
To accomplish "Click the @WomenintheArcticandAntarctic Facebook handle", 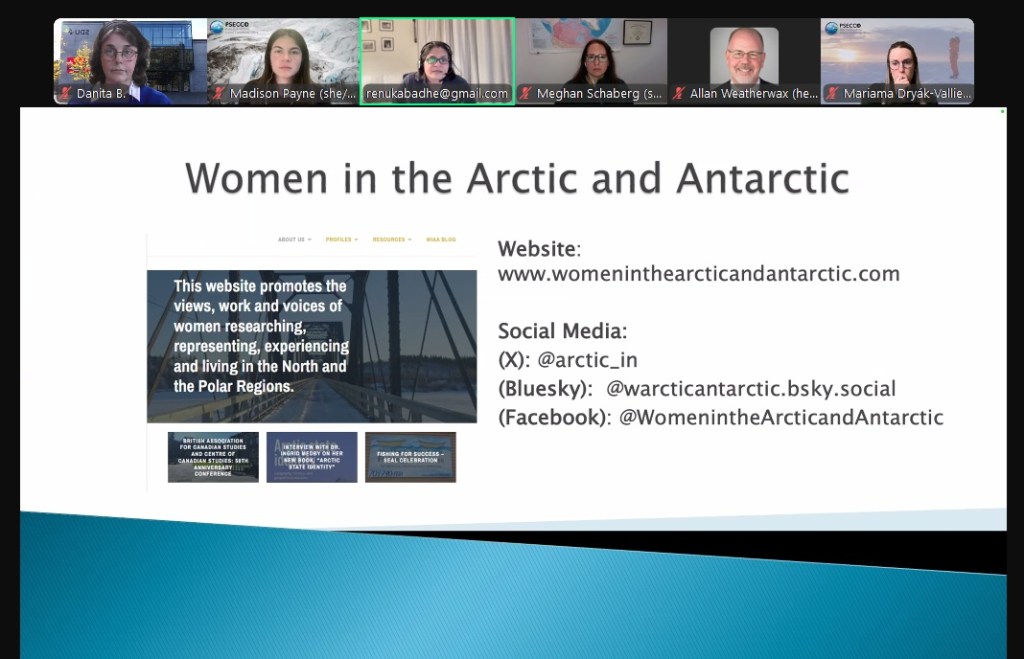I will click(x=781, y=418).
